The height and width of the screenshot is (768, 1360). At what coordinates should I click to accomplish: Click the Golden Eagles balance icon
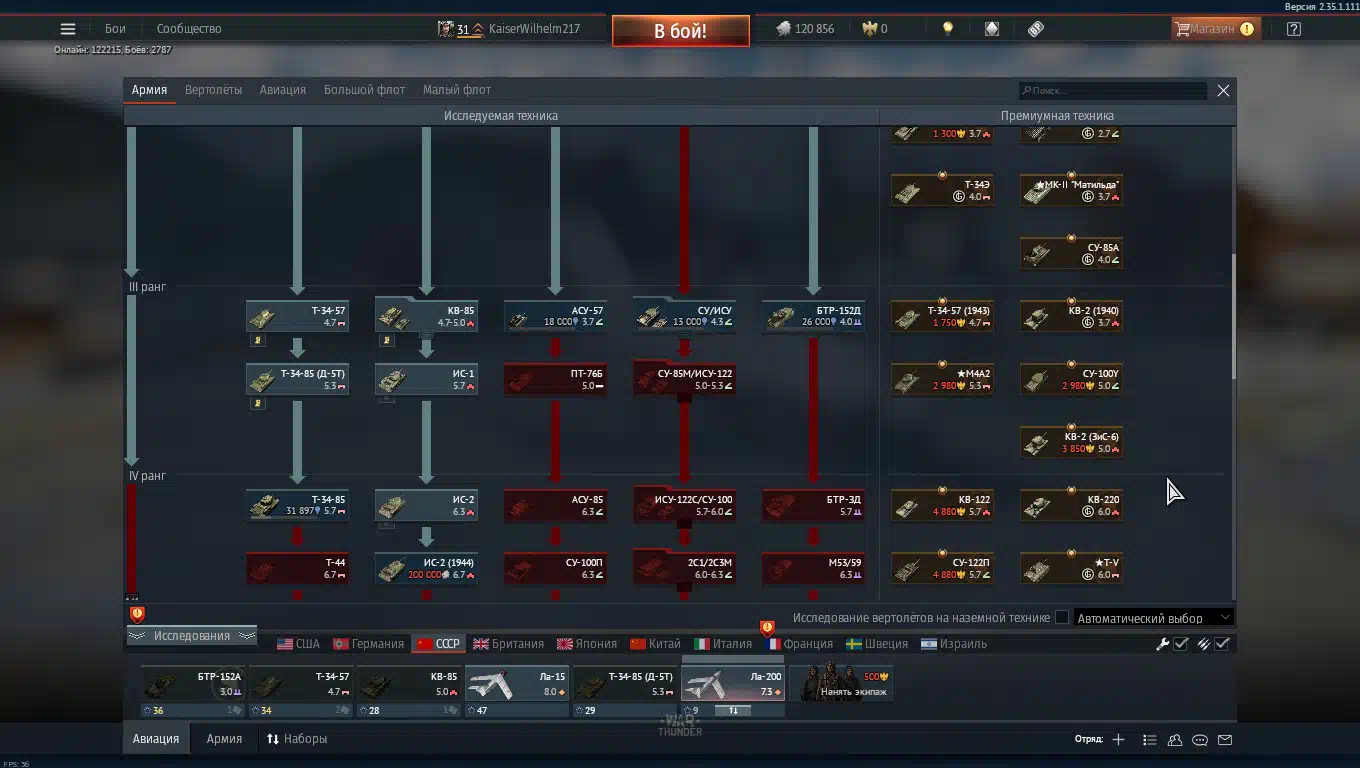(x=868, y=29)
